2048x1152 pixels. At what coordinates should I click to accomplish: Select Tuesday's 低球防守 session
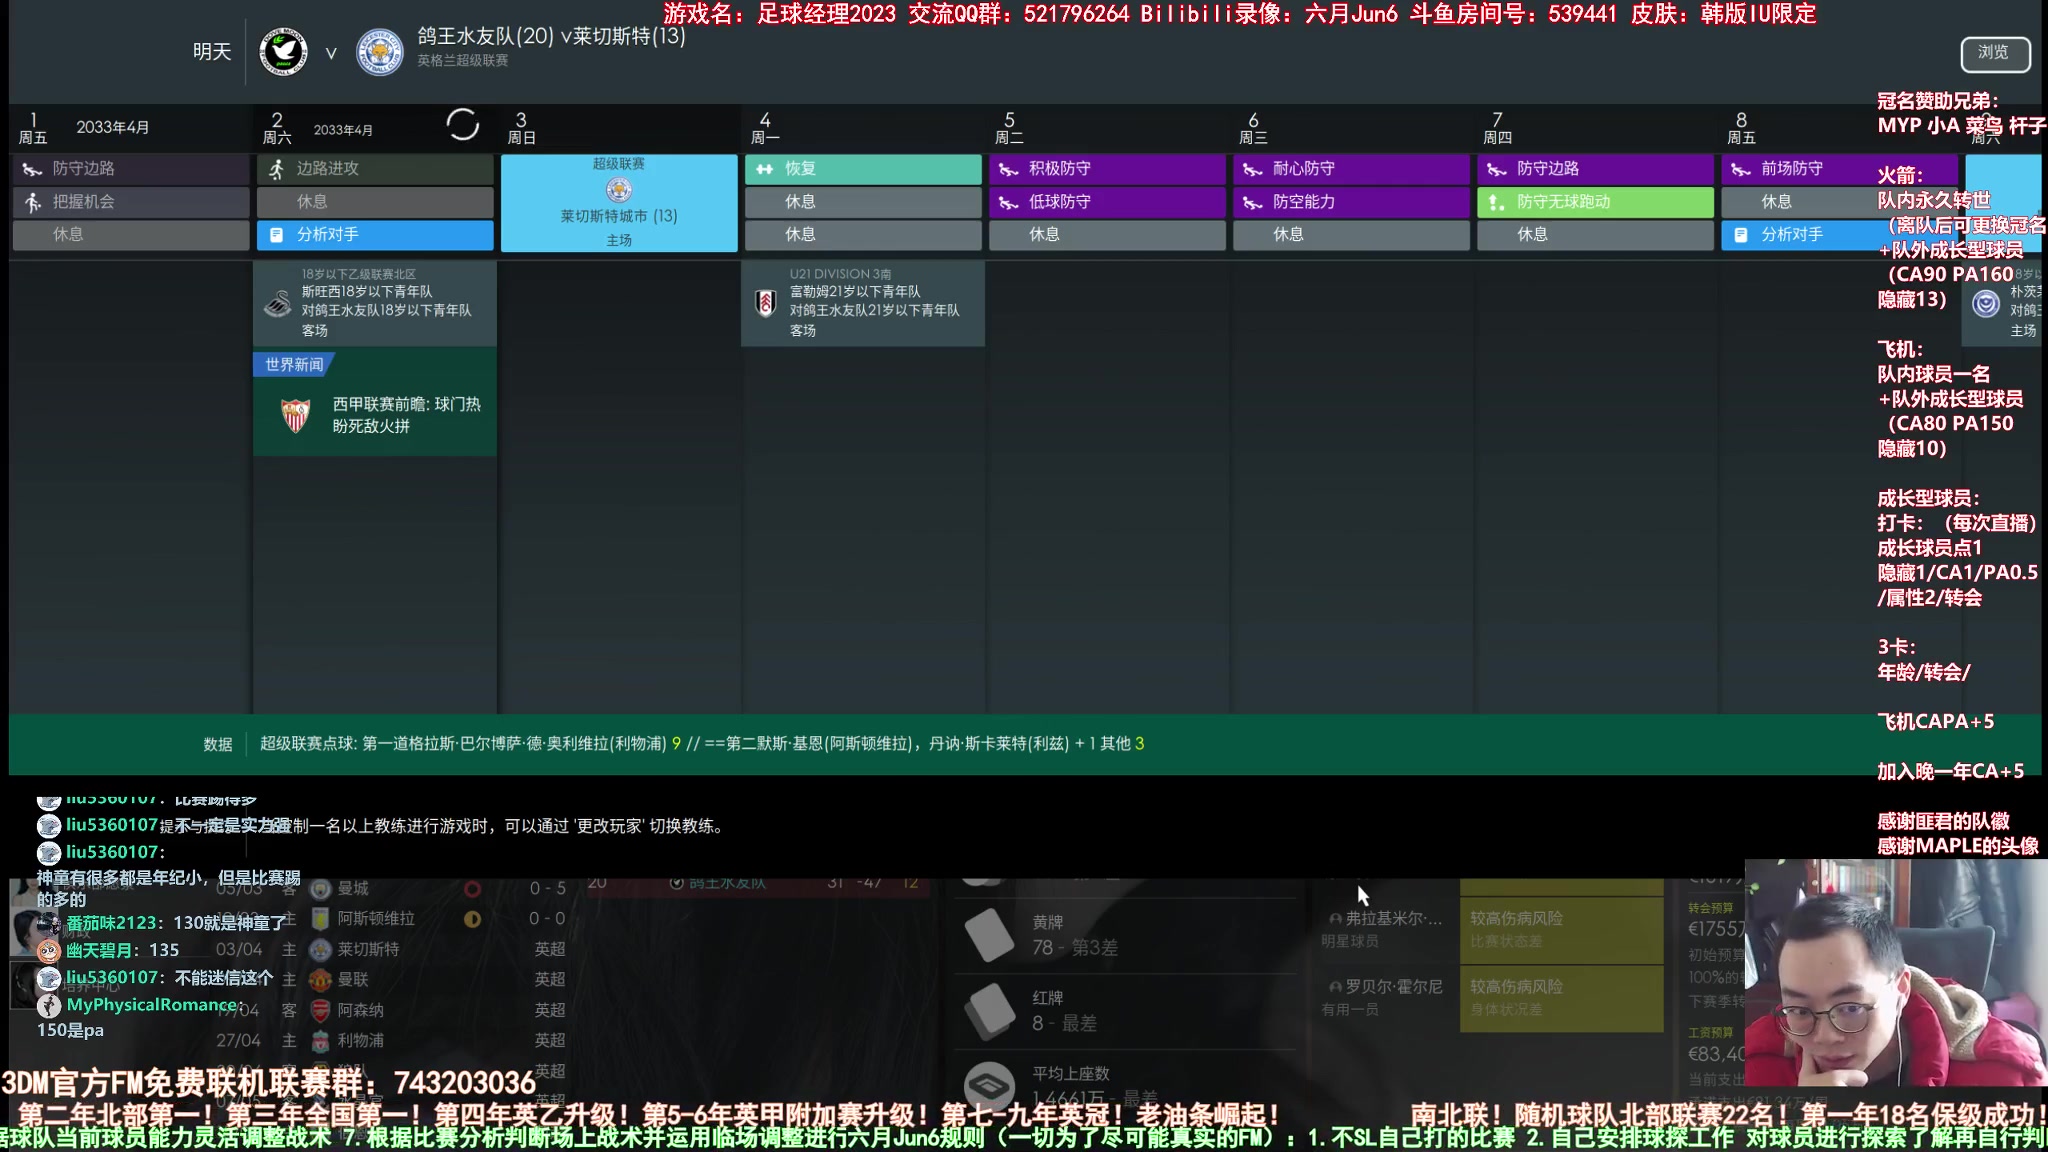pyautogui.click(x=1107, y=202)
